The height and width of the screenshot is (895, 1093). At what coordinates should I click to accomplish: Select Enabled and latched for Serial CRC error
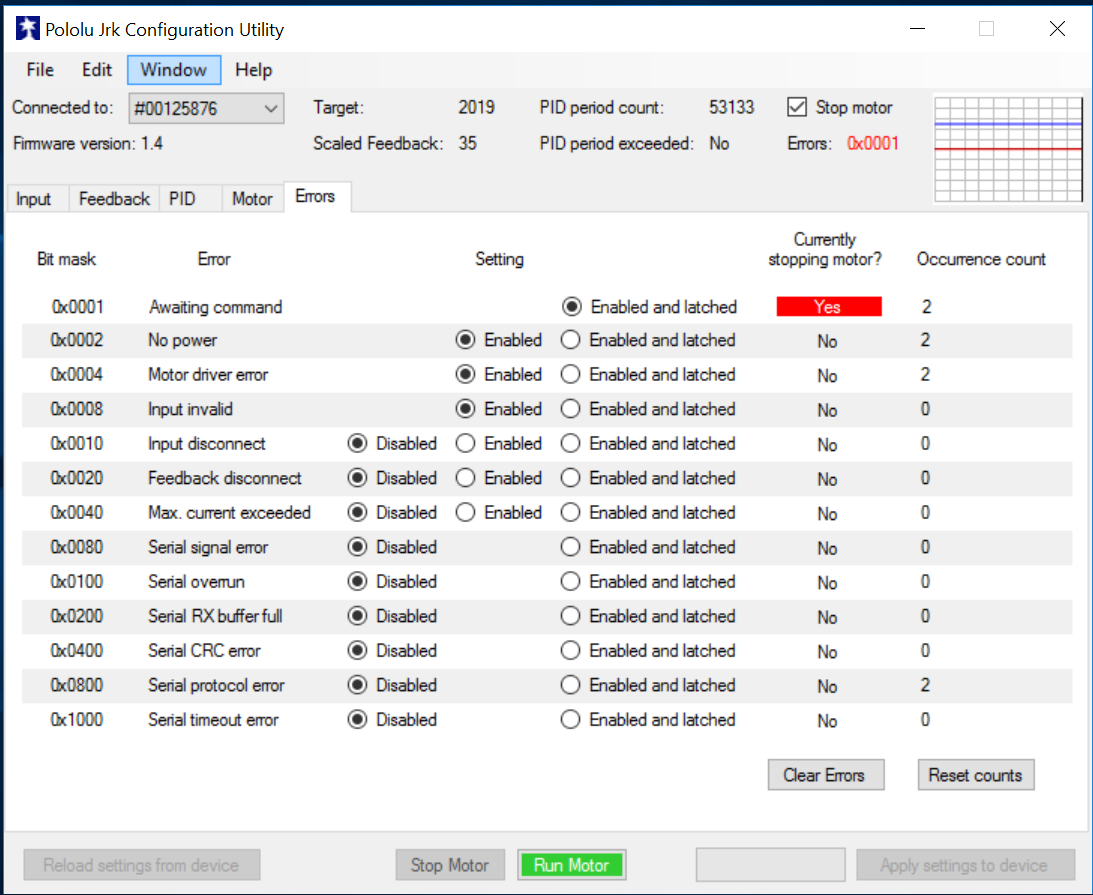tap(648, 650)
